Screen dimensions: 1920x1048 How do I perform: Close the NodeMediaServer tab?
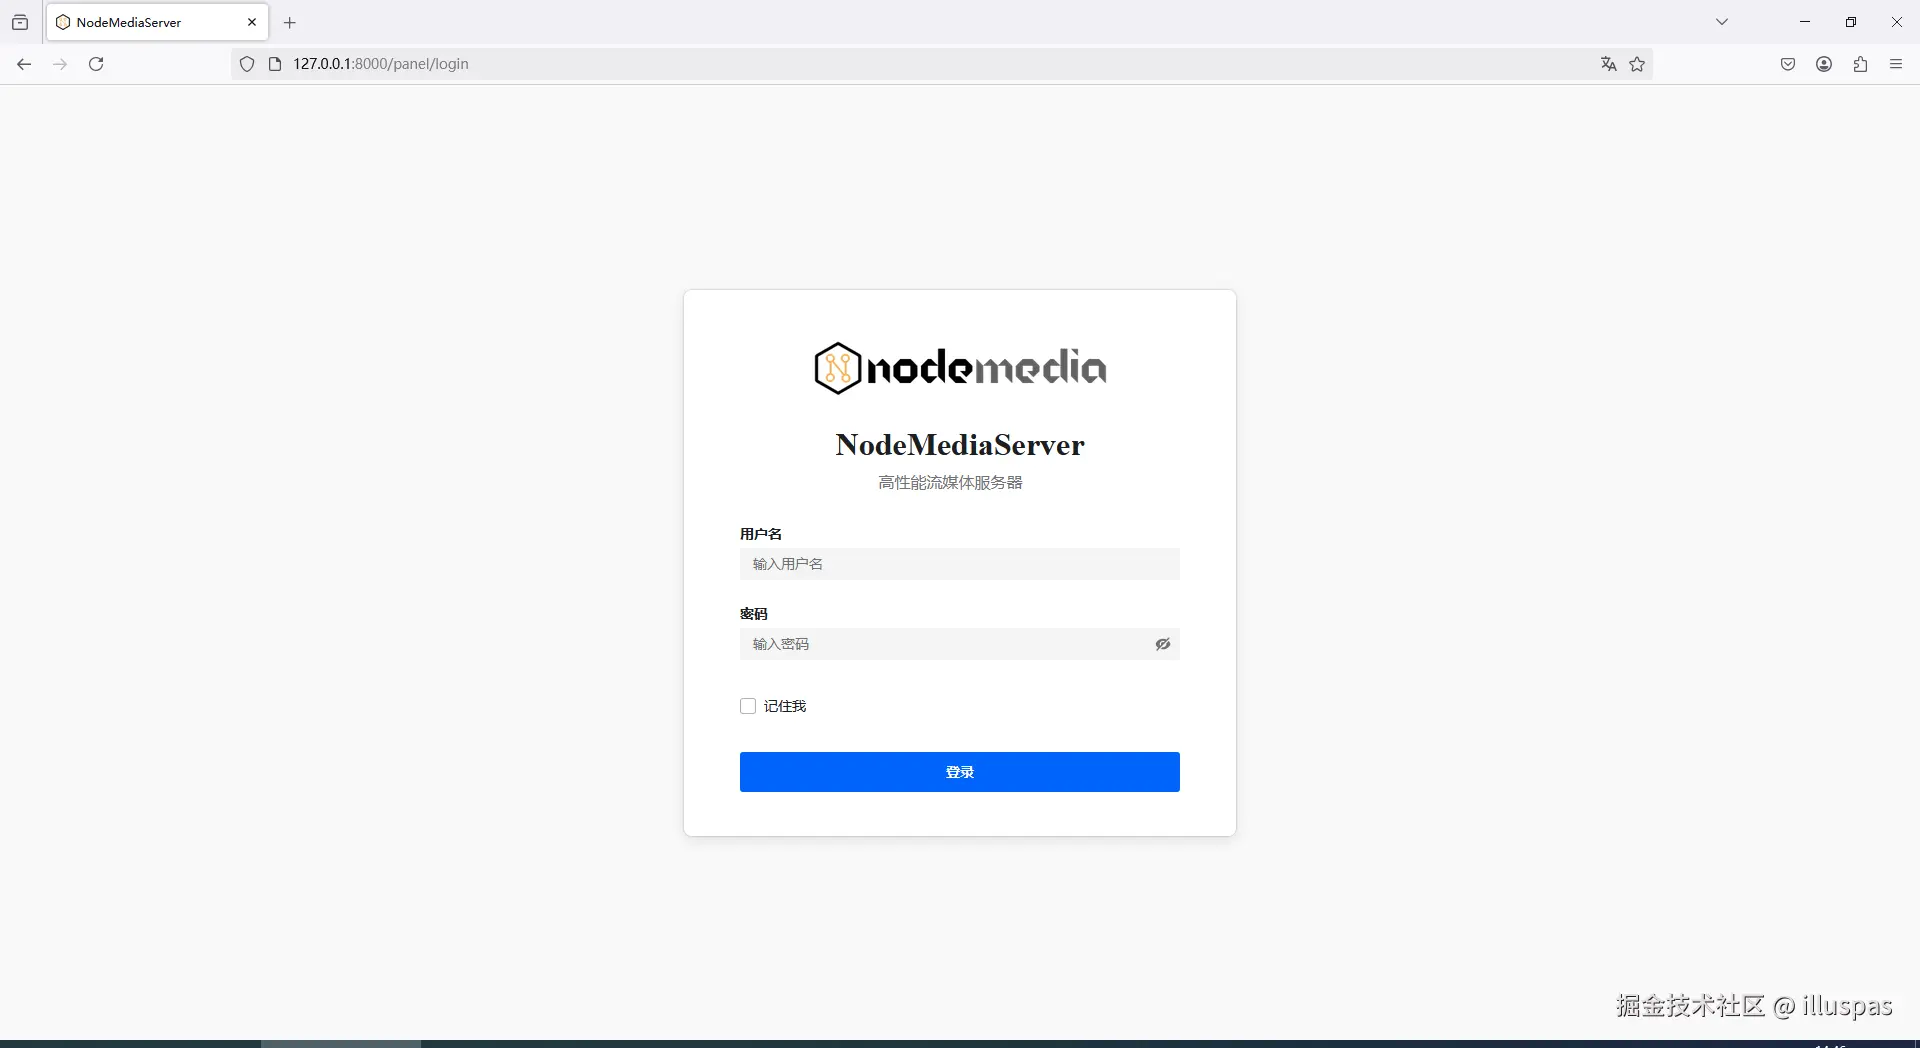tap(252, 22)
